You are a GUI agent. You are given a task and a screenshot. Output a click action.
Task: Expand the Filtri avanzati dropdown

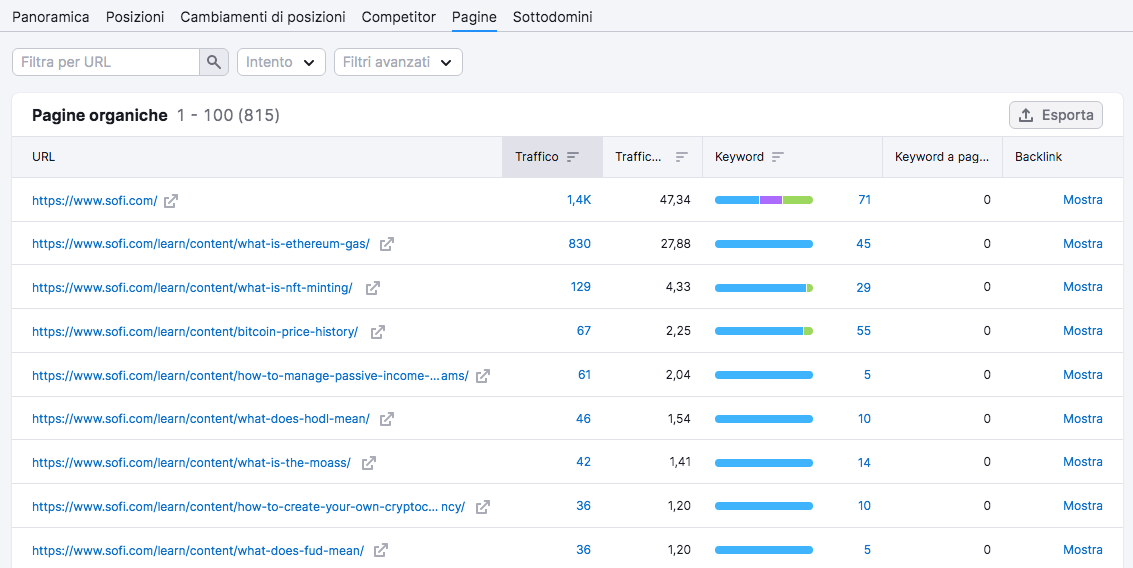click(x=397, y=62)
